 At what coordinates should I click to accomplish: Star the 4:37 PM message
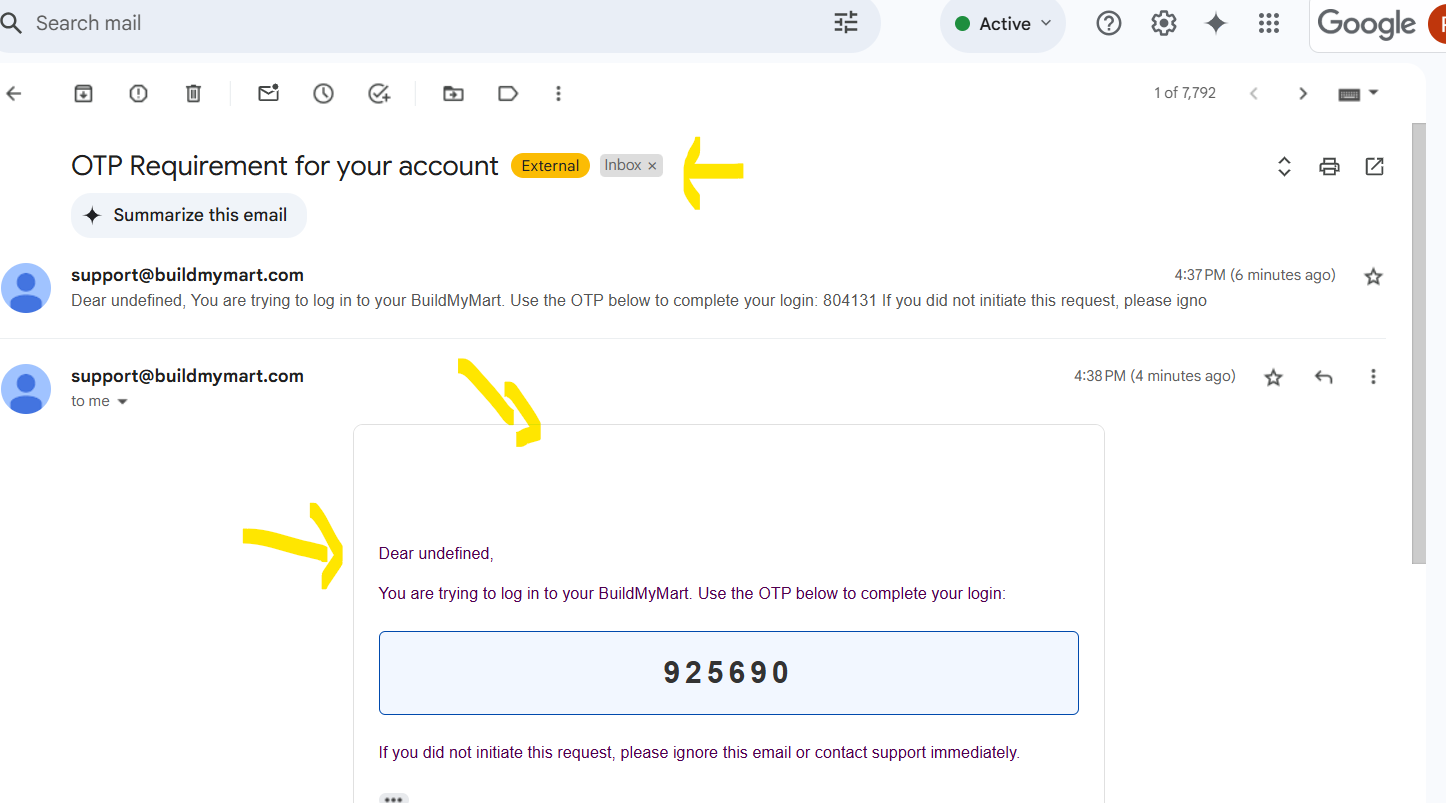tap(1373, 277)
